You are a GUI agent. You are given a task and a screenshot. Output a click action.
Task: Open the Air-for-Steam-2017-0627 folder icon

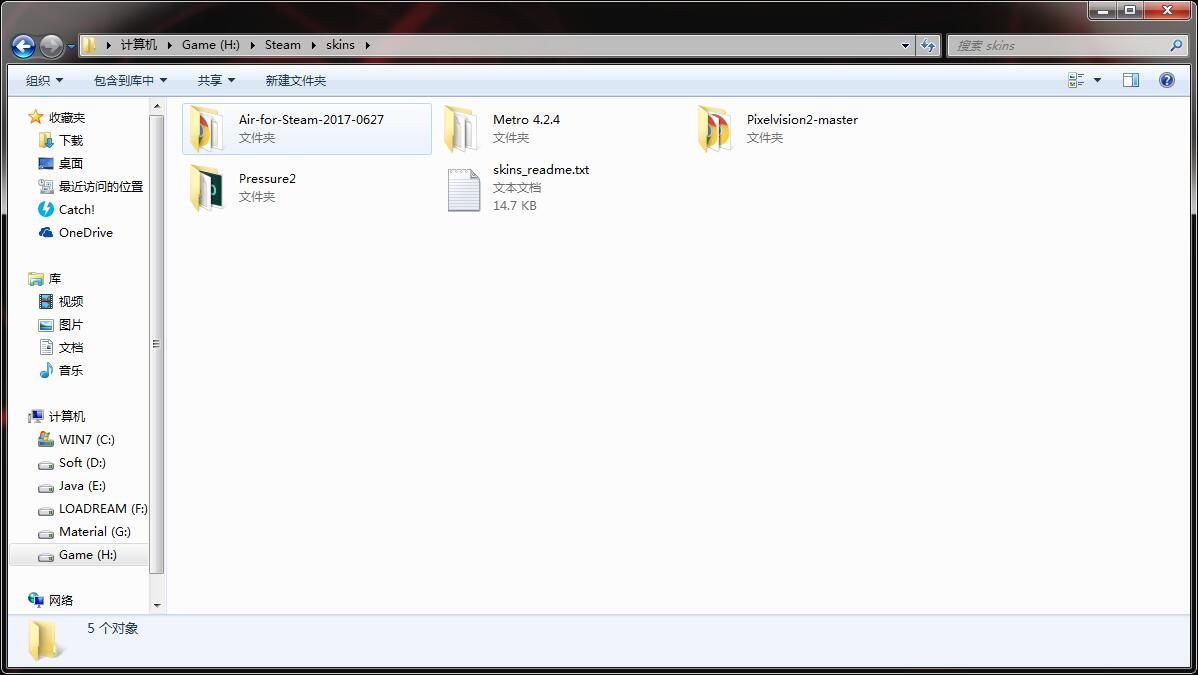[206, 129]
